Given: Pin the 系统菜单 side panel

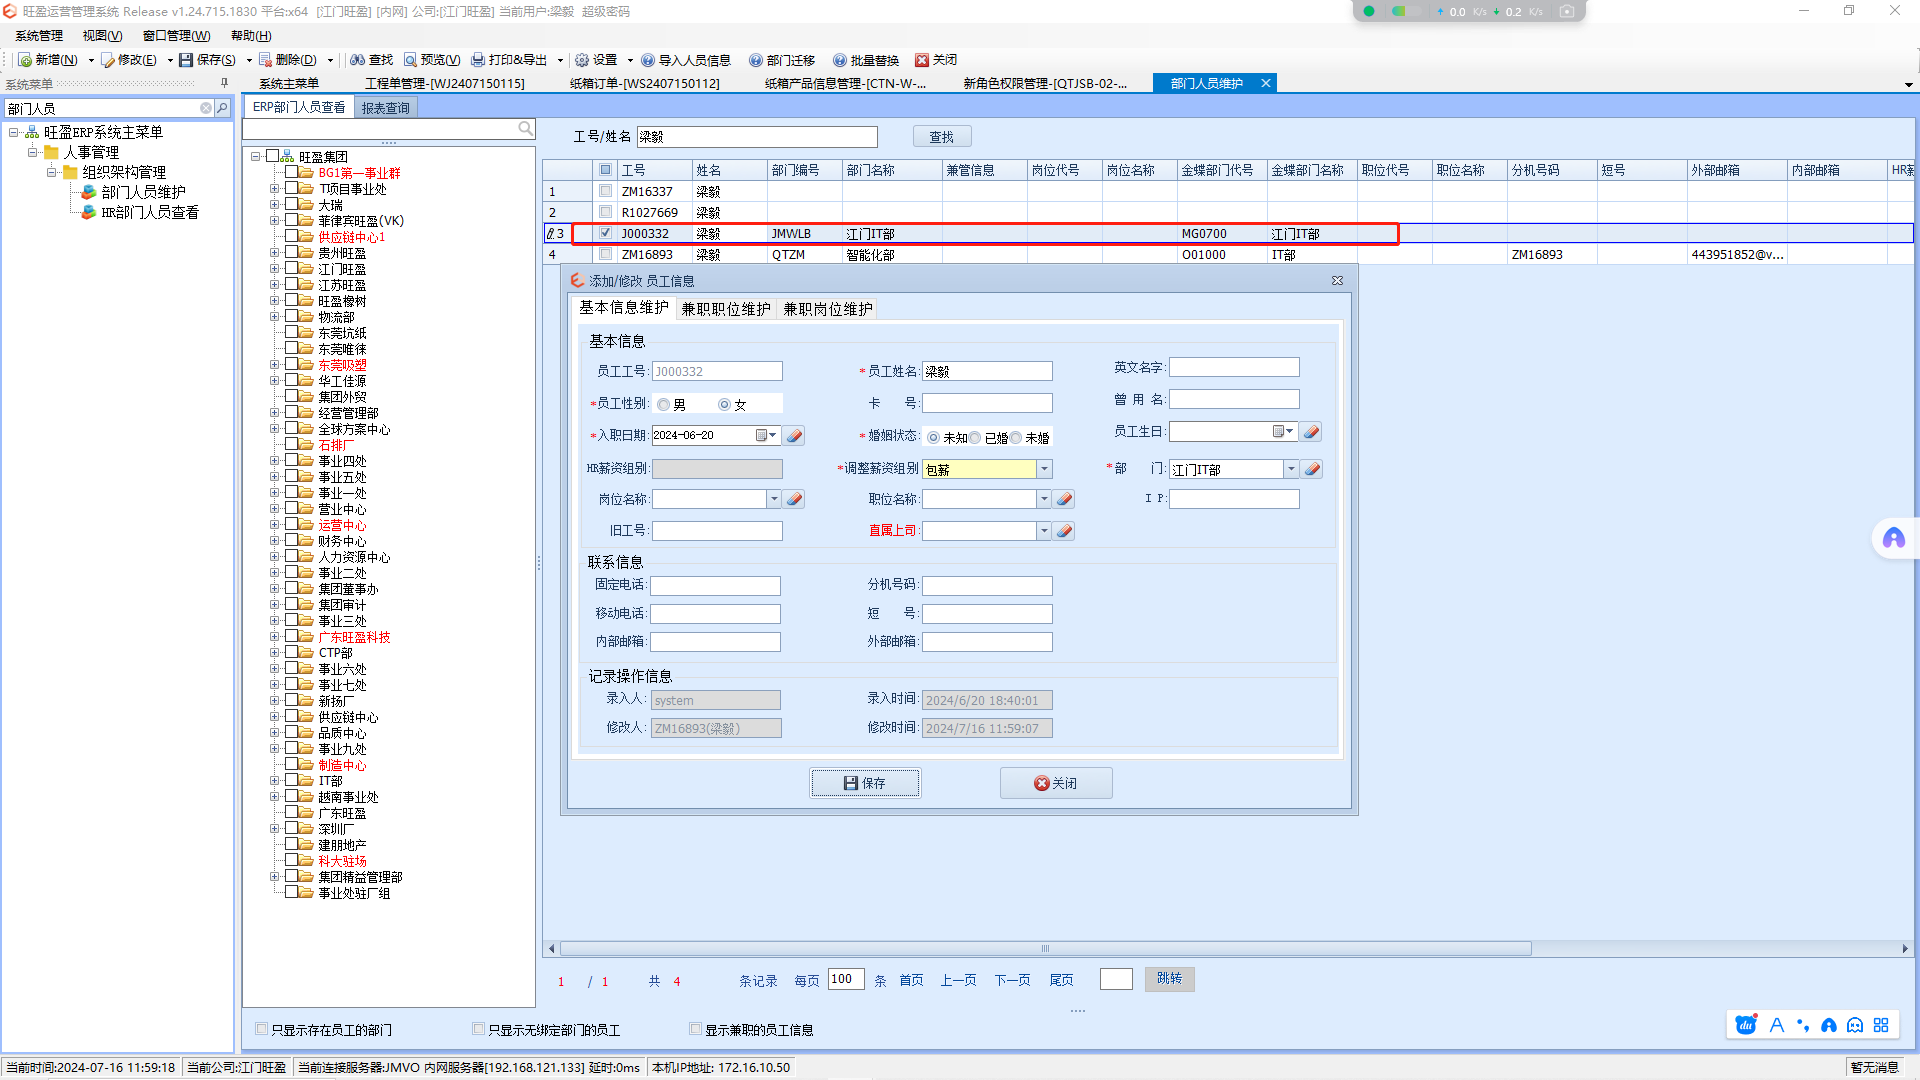Looking at the screenshot, I should pyautogui.click(x=224, y=83).
